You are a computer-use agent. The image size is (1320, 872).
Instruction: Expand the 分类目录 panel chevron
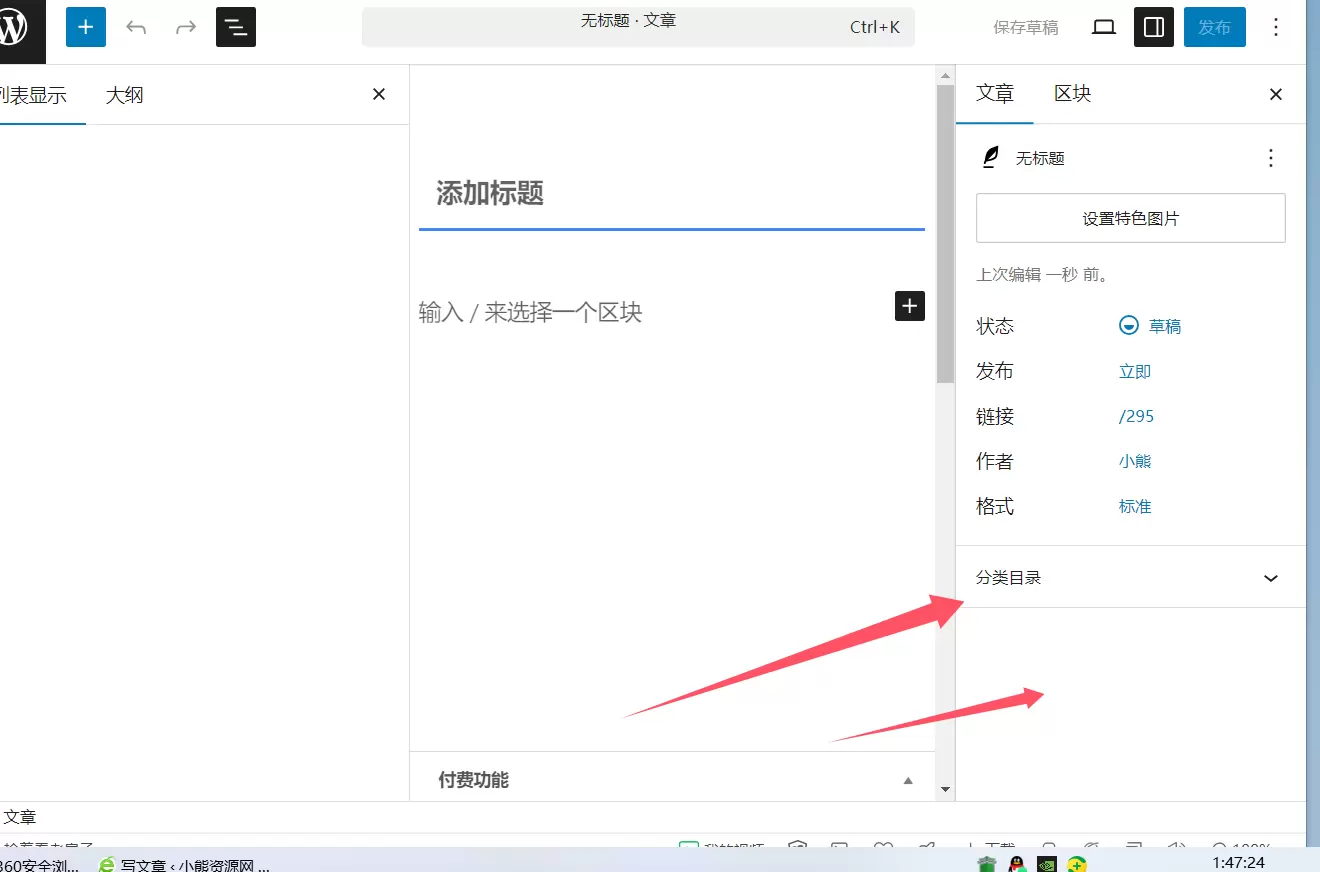[1271, 578]
